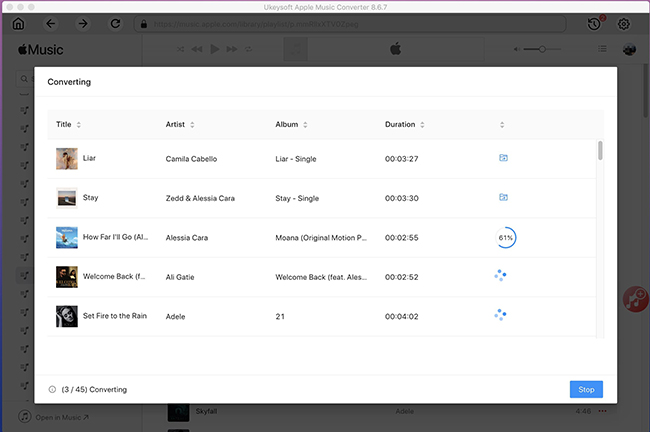Open settings via the gear icon
Image resolution: width=650 pixels, height=432 pixels.
pos(623,24)
